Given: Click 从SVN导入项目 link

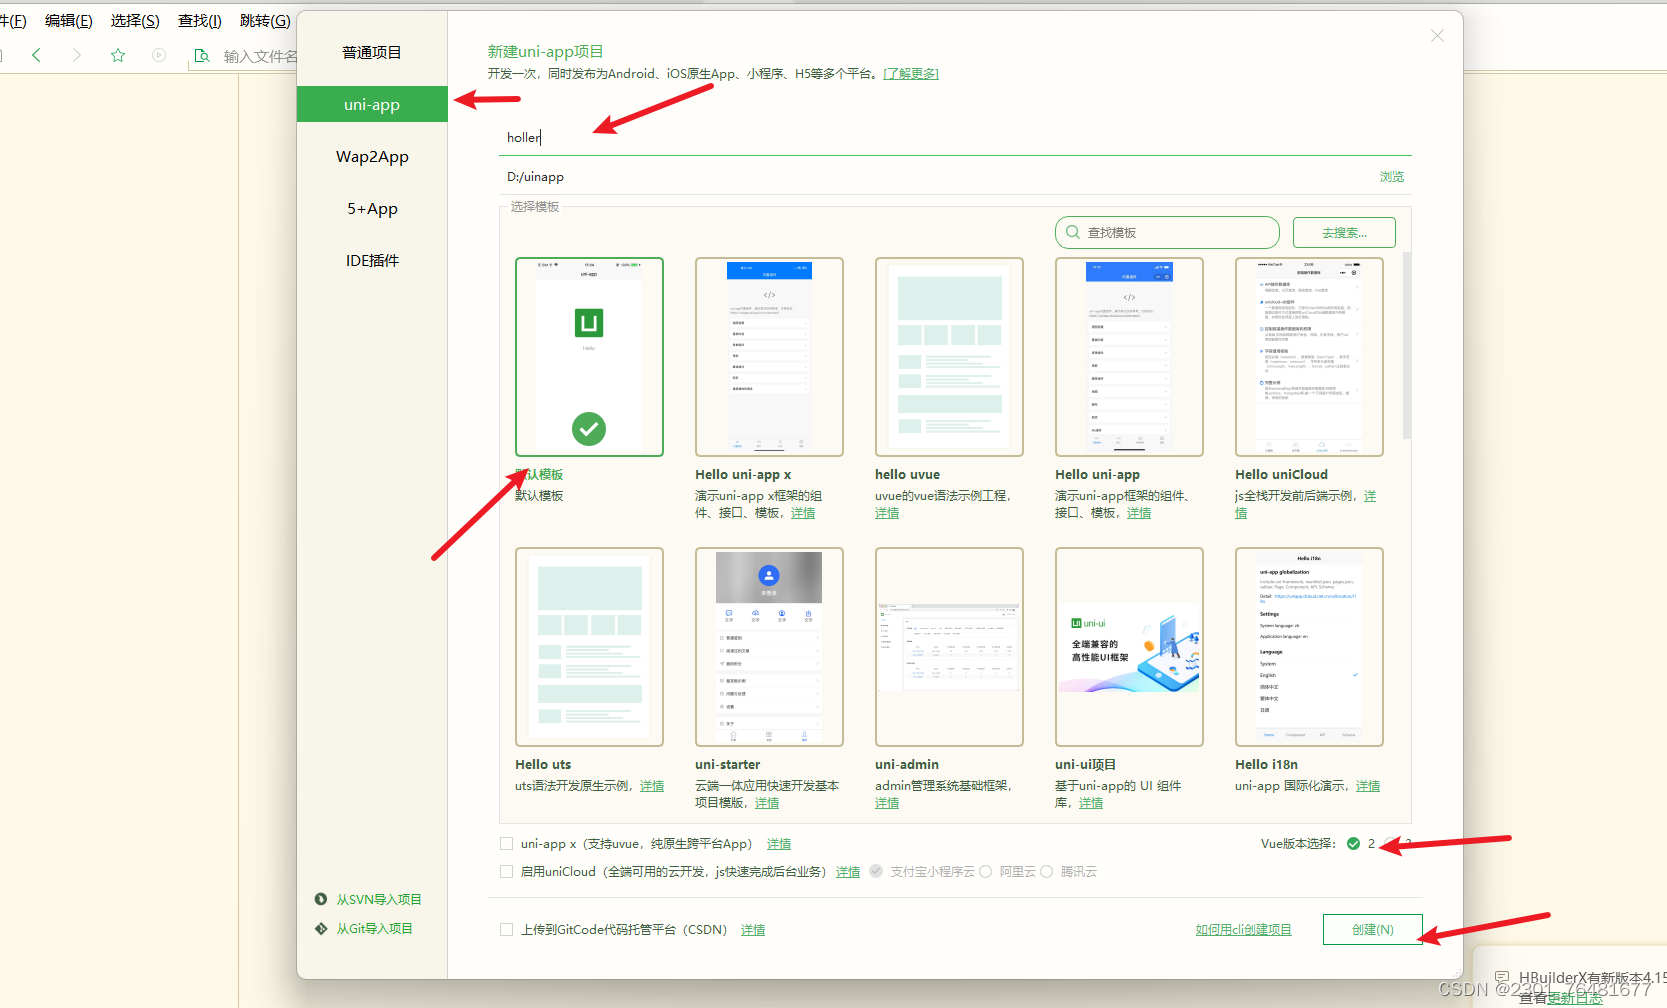Looking at the screenshot, I should 379,899.
